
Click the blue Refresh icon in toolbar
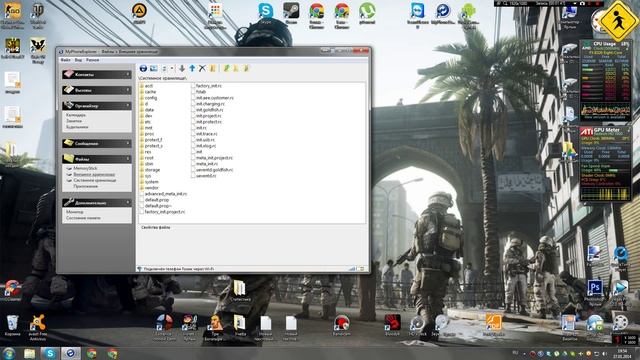(x=143, y=69)
